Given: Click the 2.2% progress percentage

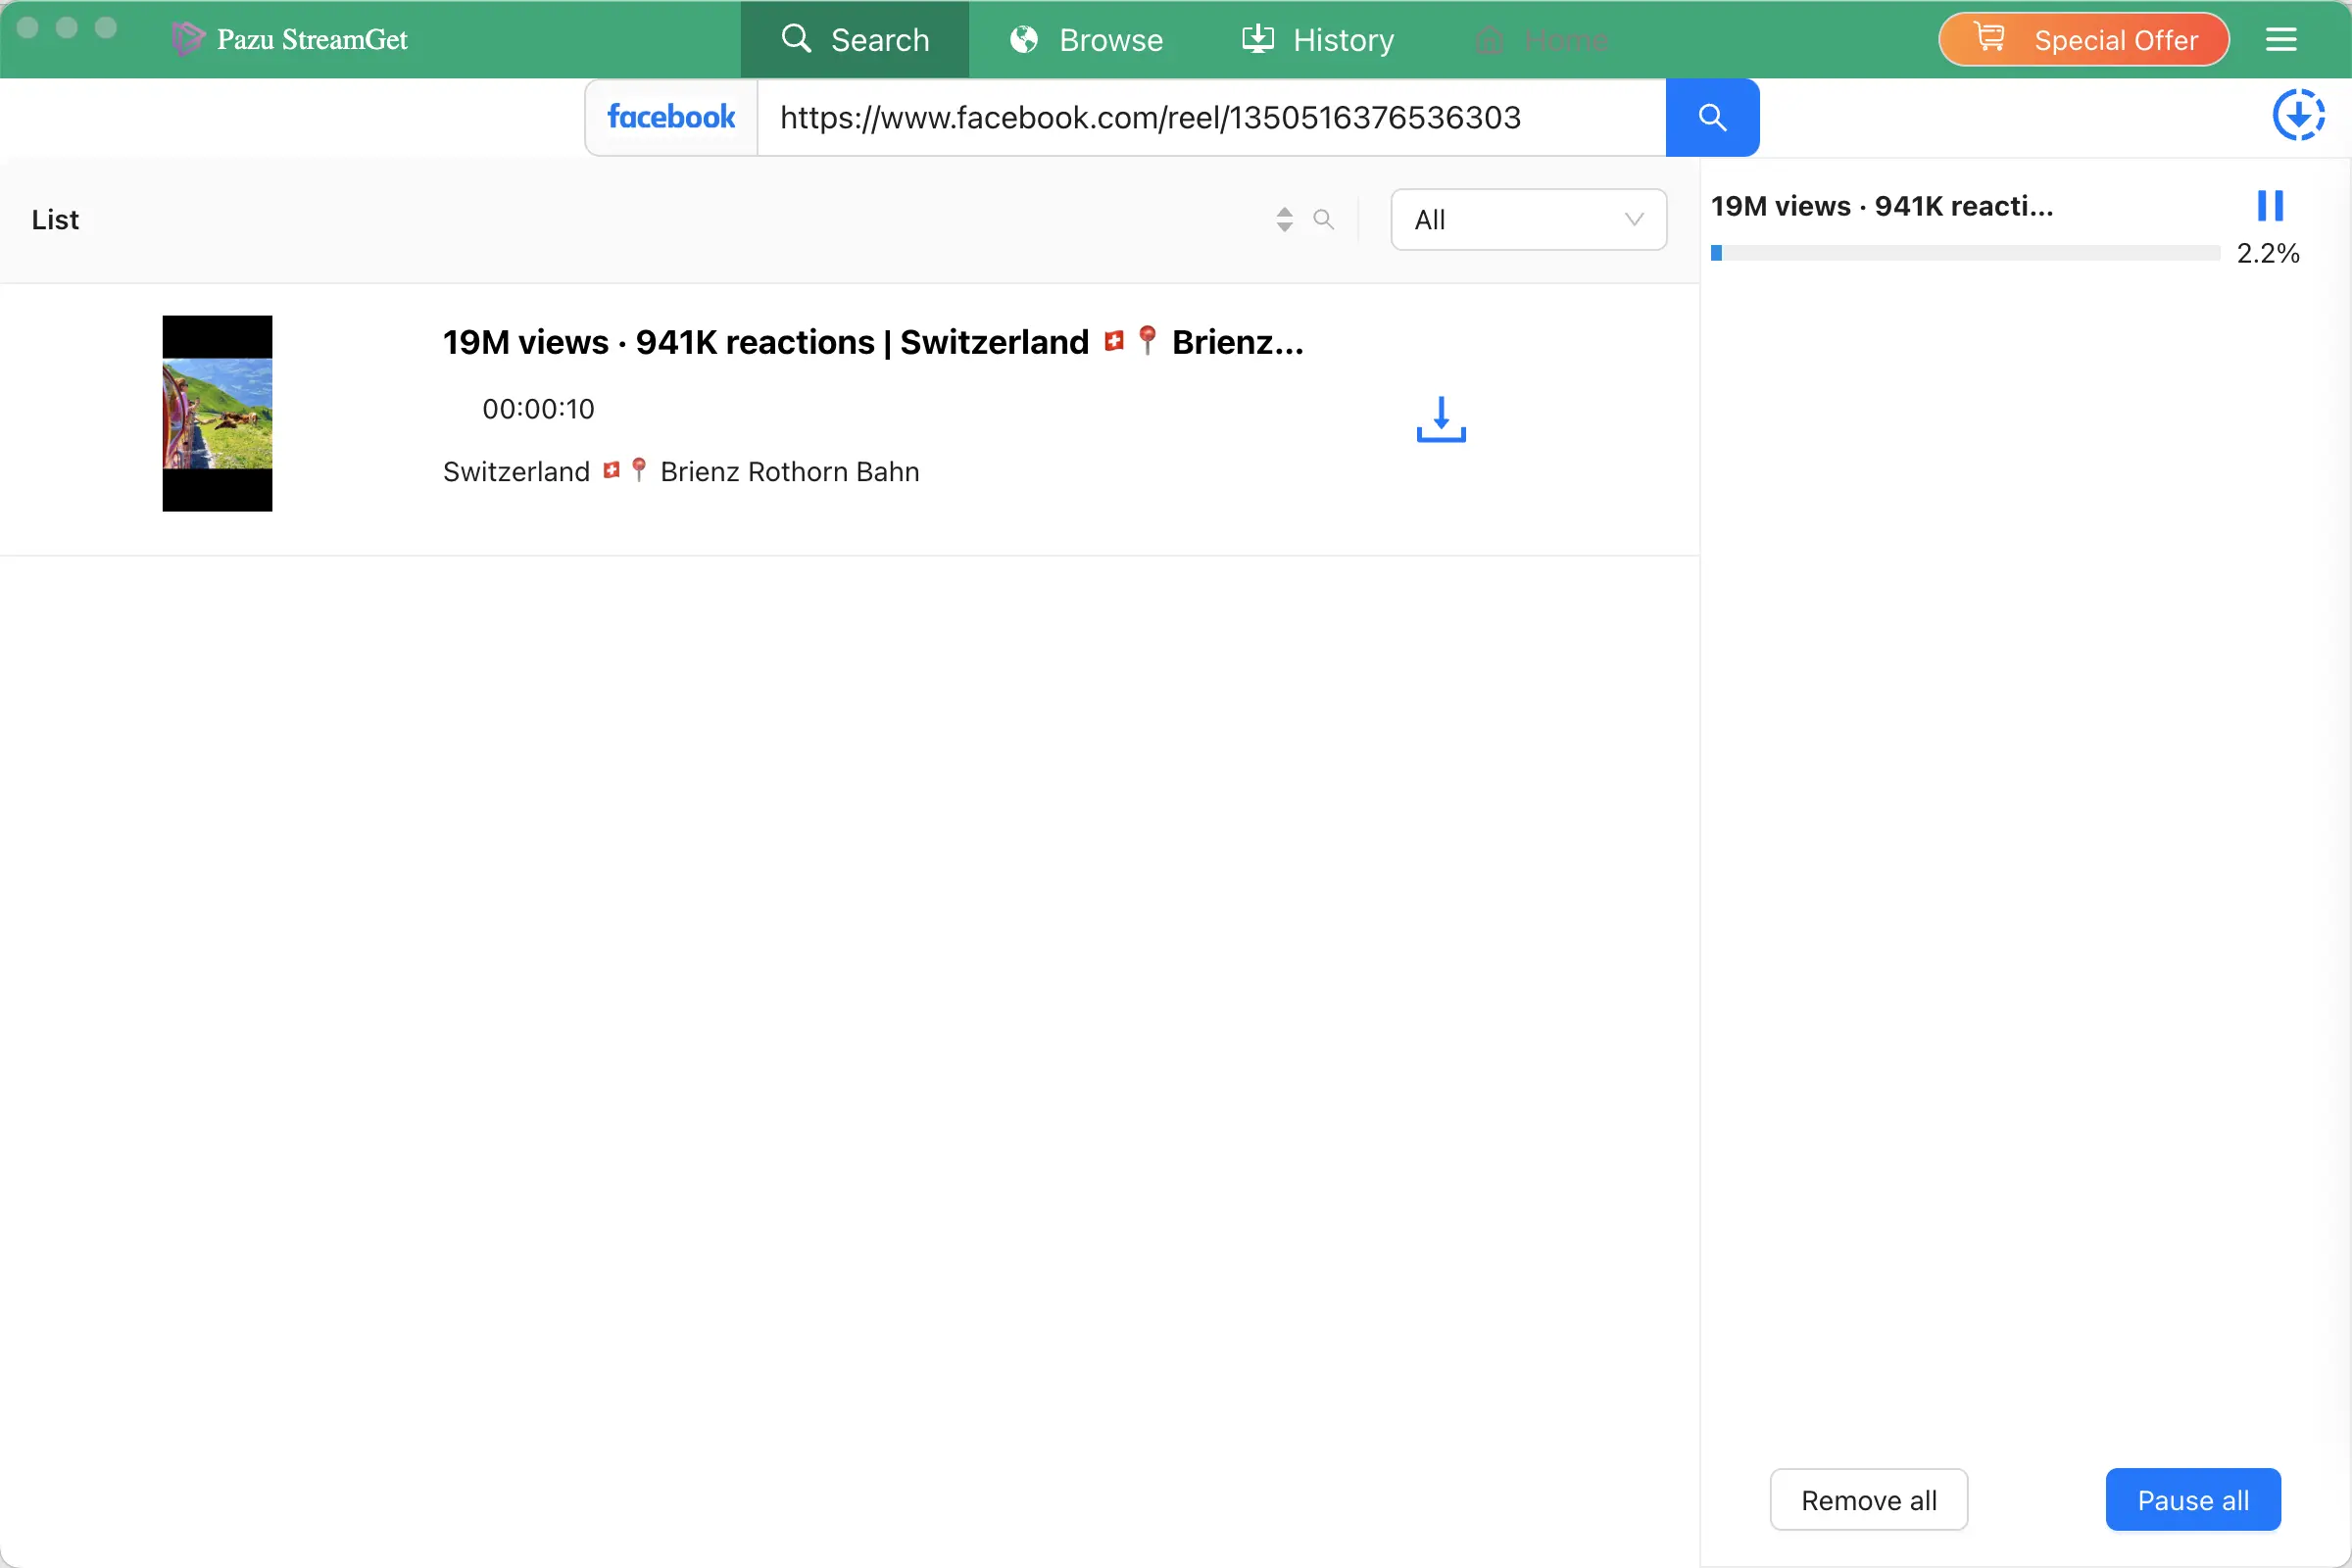Looking at the screenshot, I should click(x=2268, y=254).
